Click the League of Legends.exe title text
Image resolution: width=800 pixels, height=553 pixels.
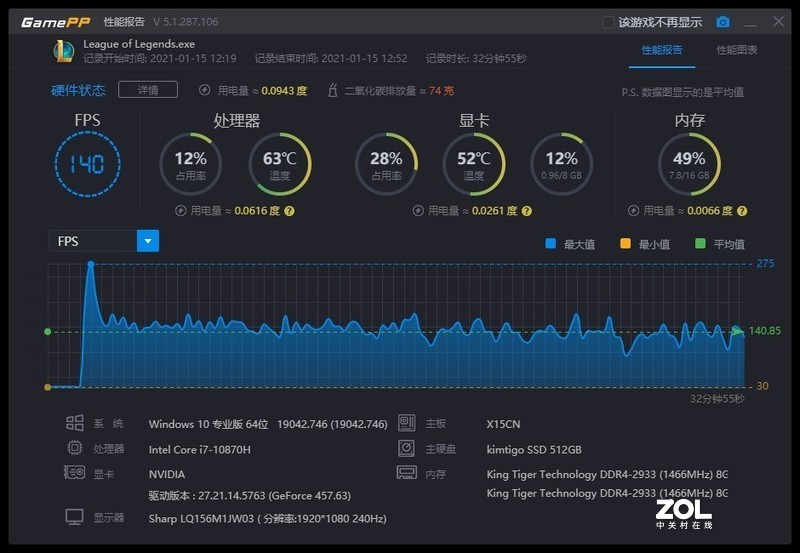coord(139,44)
